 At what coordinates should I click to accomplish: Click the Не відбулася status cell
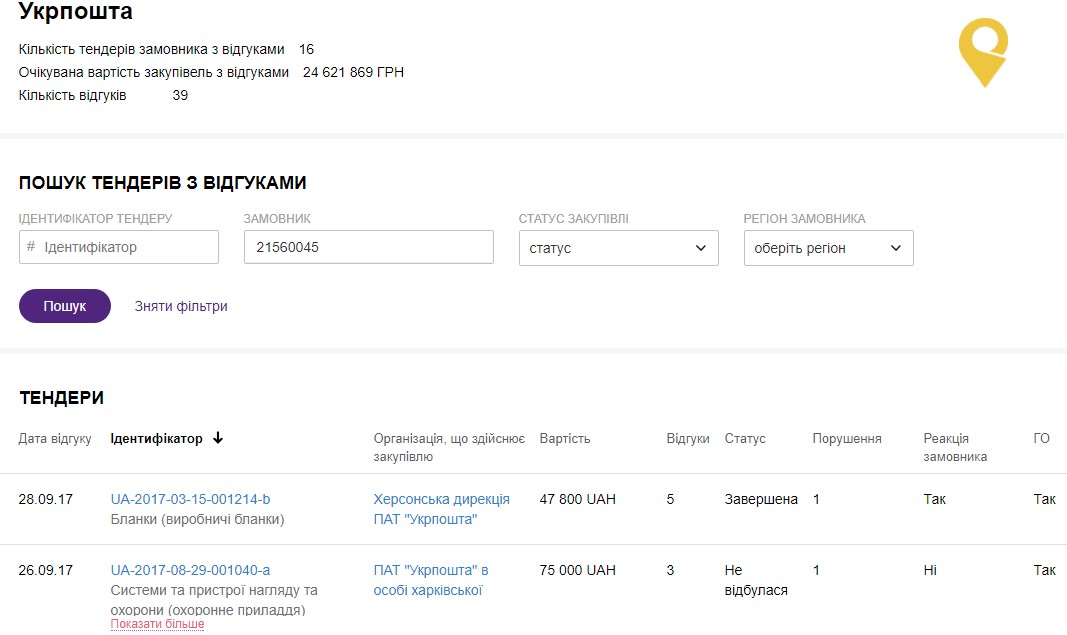756,580
